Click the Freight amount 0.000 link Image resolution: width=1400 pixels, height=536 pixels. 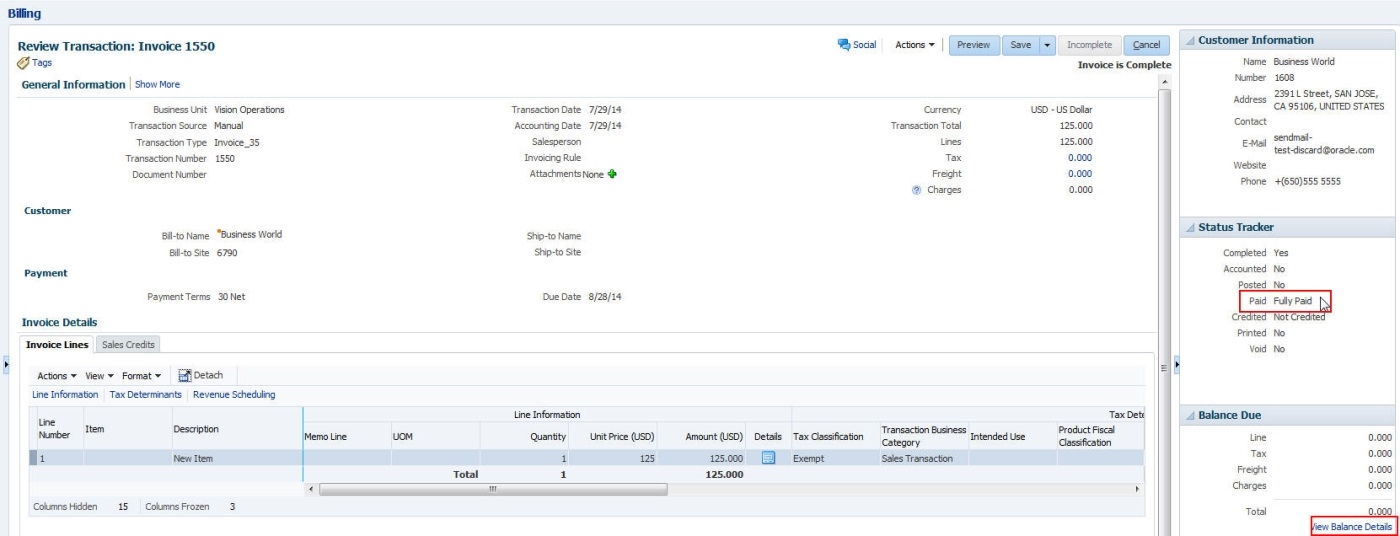pyautogui.click(x=1080, y=174)
